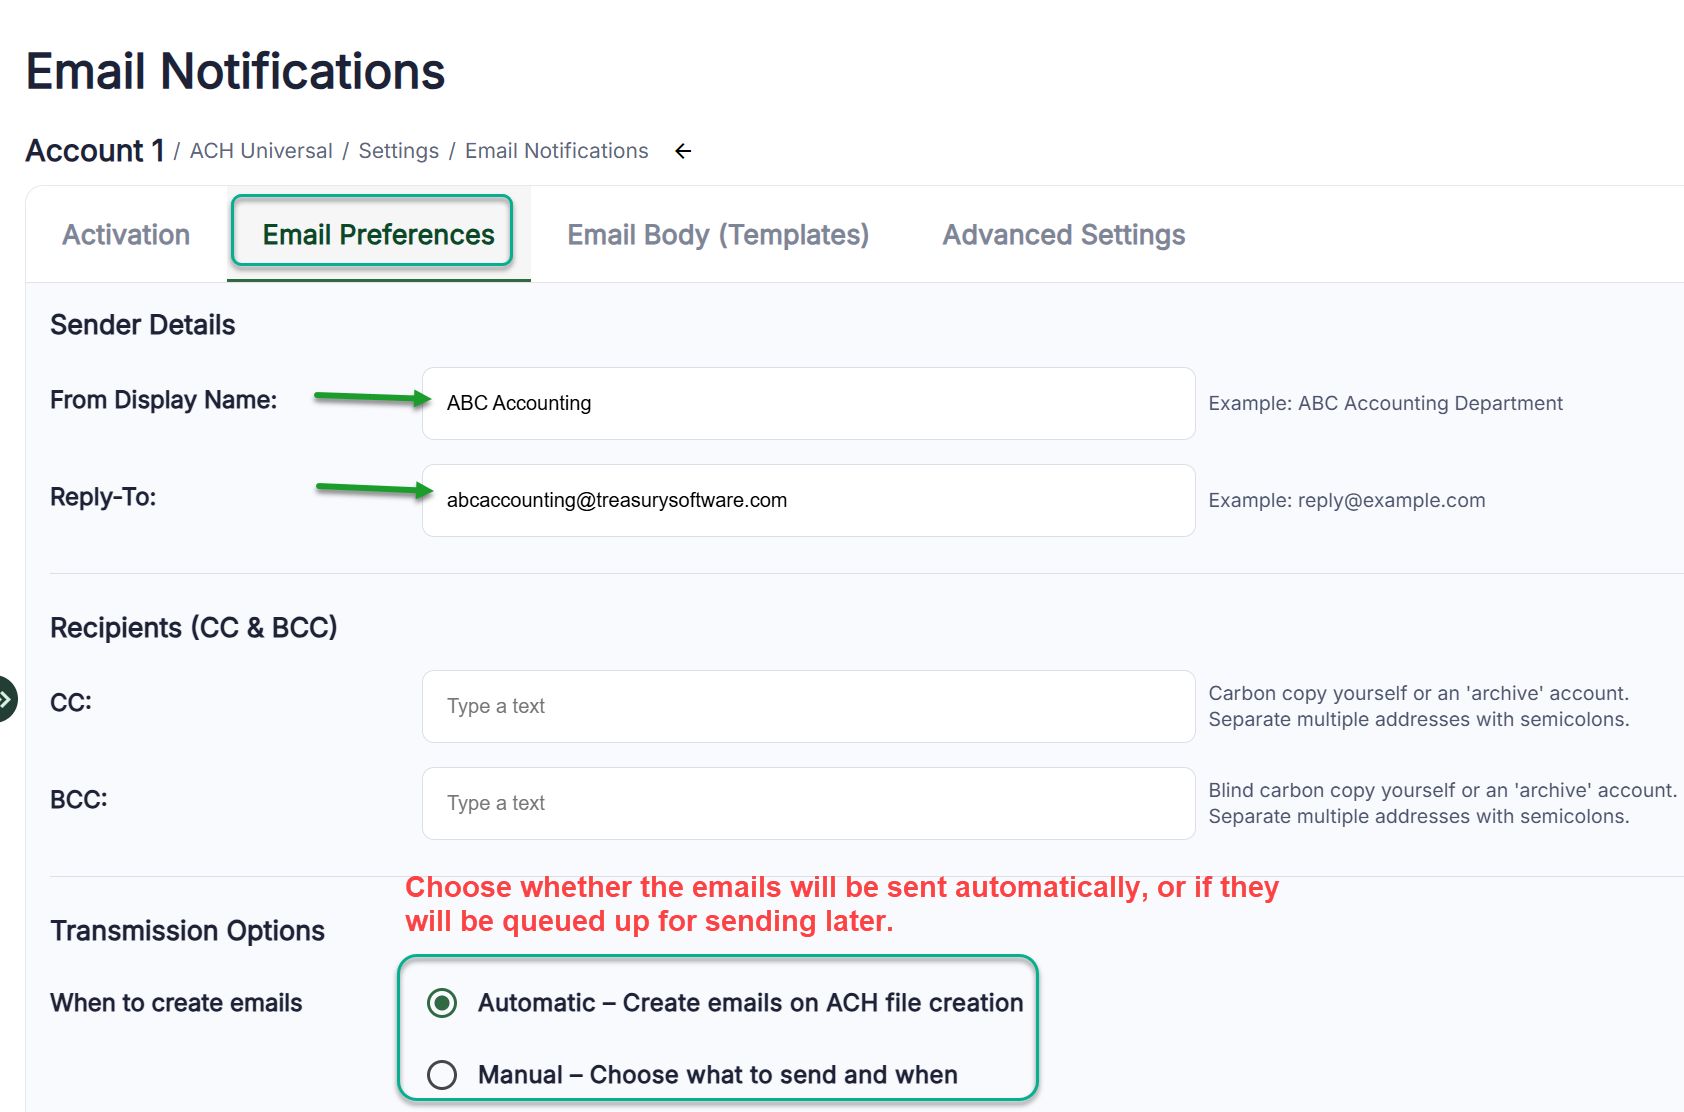Click the back arrow beside the breadcrumb
1684x1112 pixels.
[x=683, y=151]
